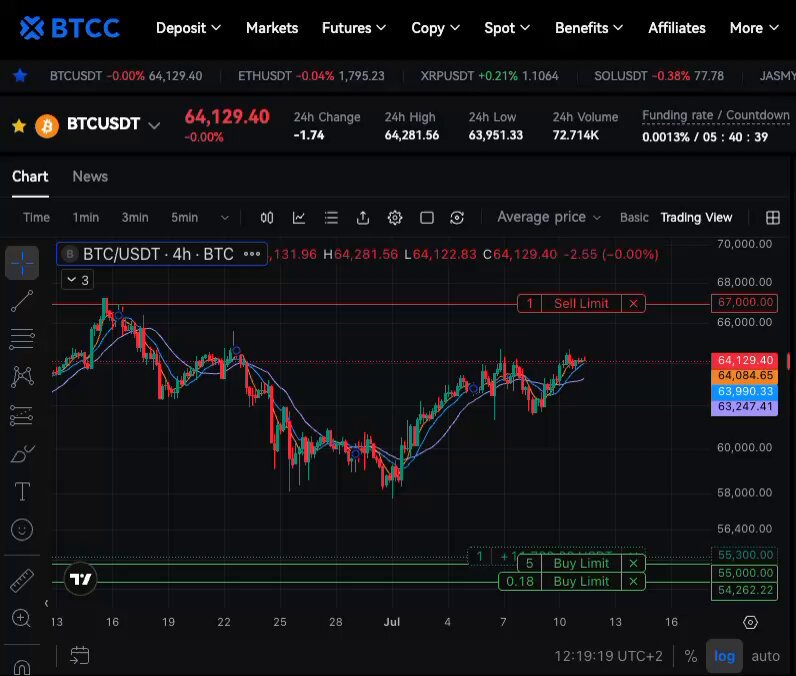Switch to Basic chart mode
This screenshot has width=796, height=676.
634,217
